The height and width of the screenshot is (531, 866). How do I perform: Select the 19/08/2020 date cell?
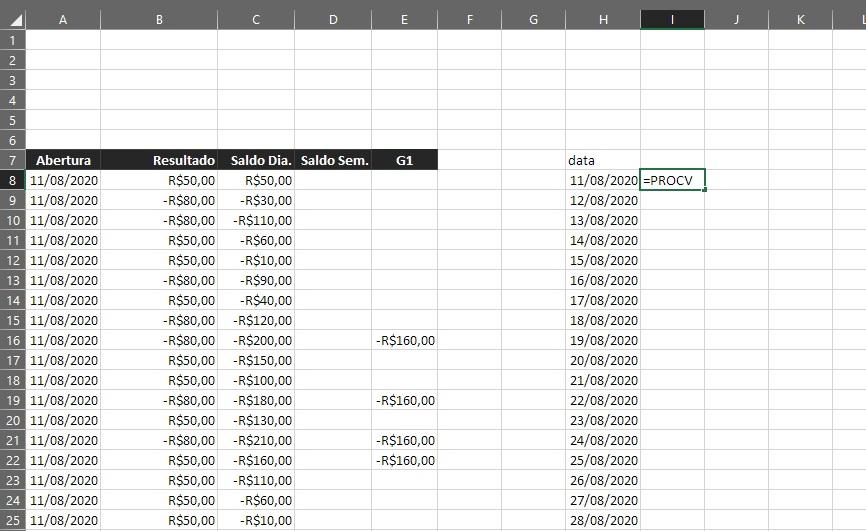(x=603, y=340)
